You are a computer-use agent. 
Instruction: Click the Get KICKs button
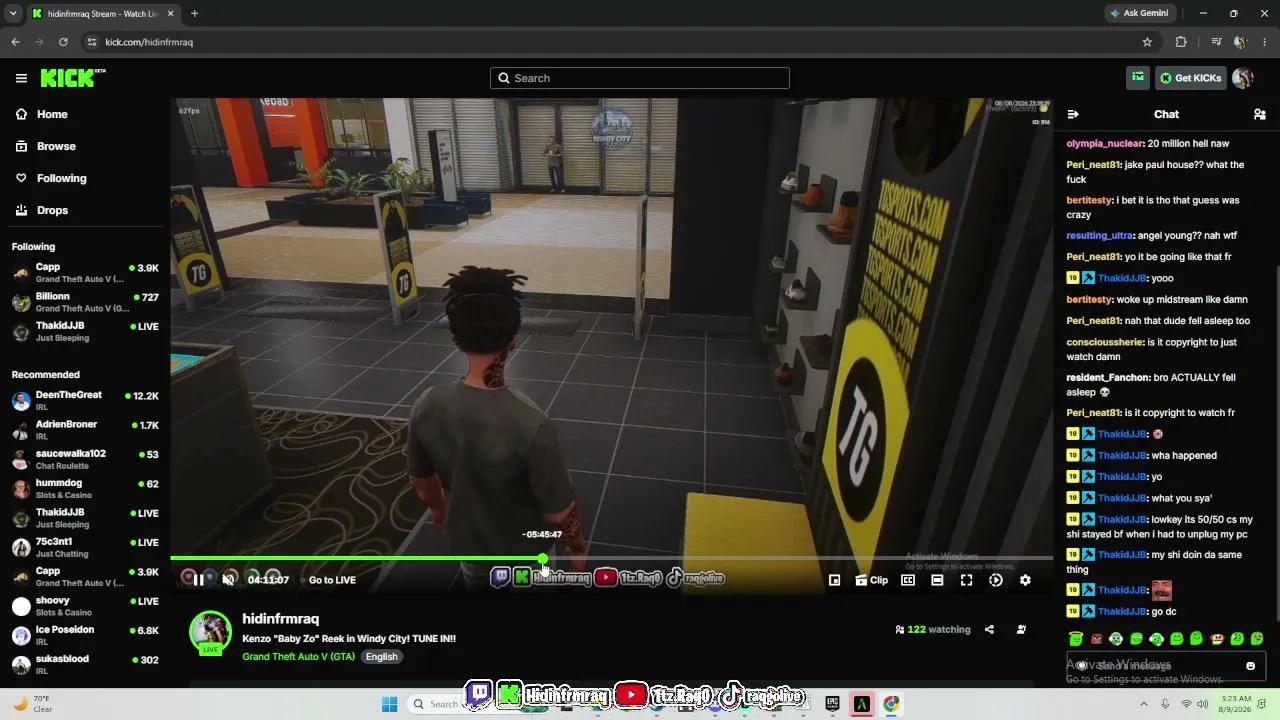click(1190, 78)
